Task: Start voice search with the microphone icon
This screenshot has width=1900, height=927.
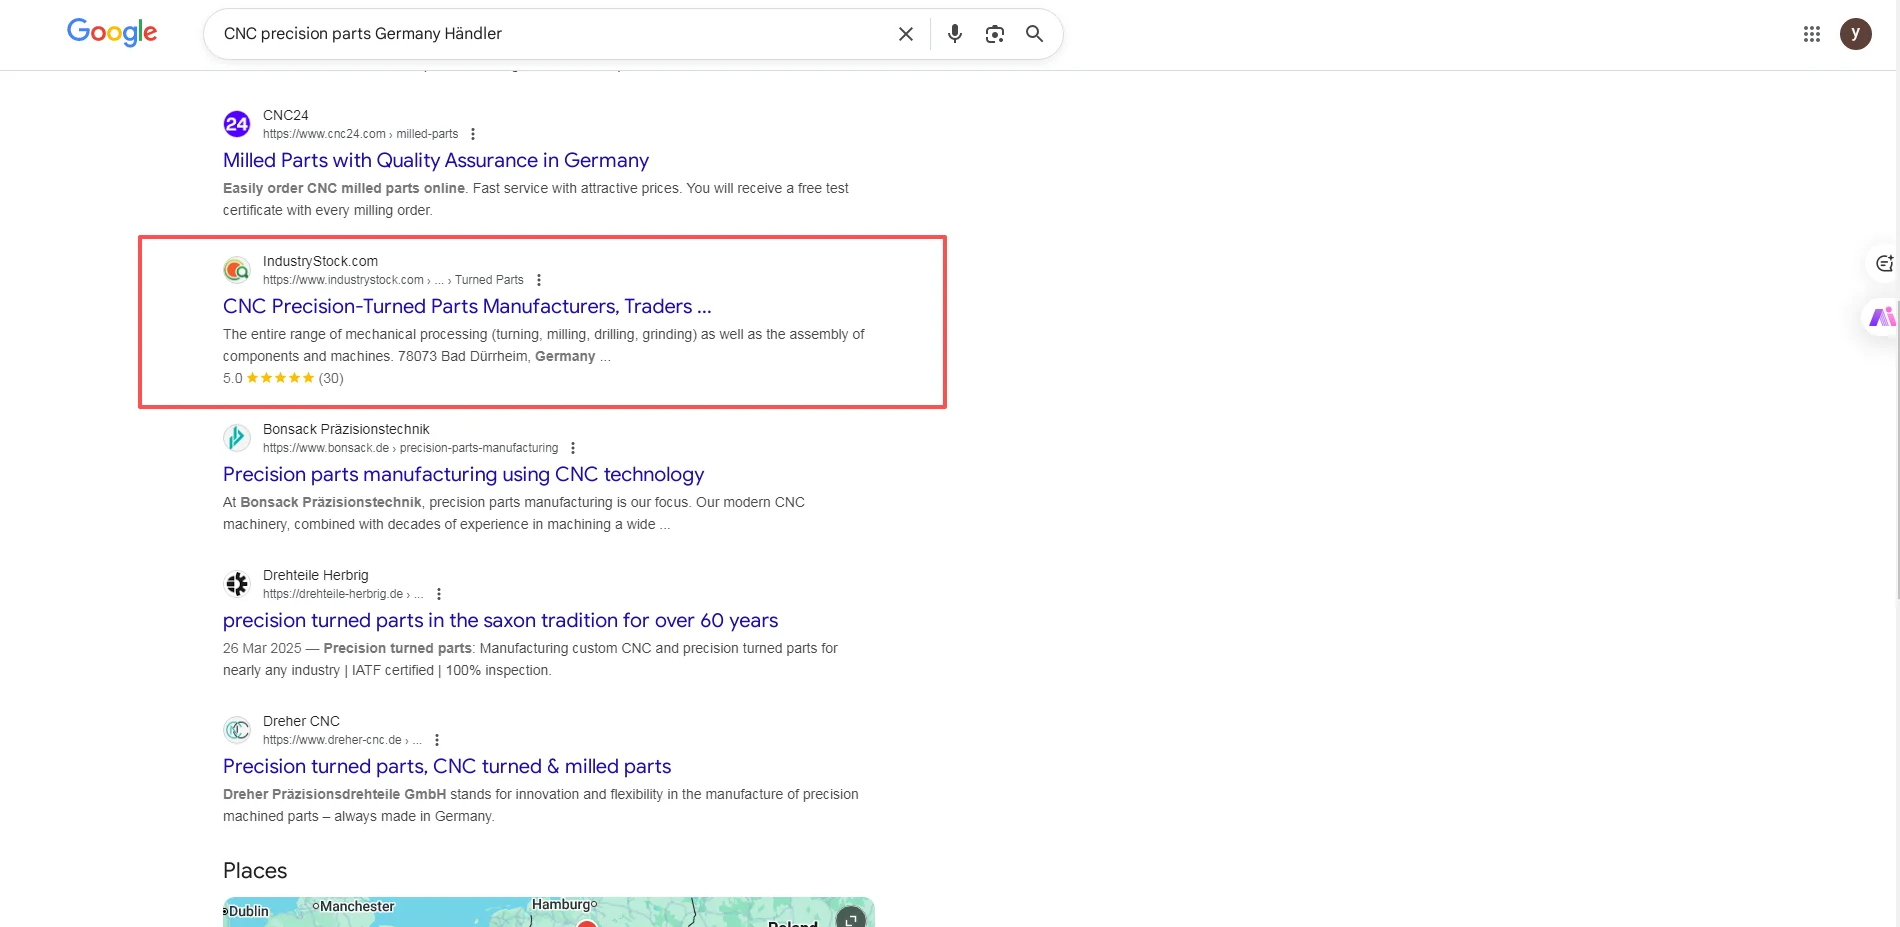Action: tap(955, 34)
